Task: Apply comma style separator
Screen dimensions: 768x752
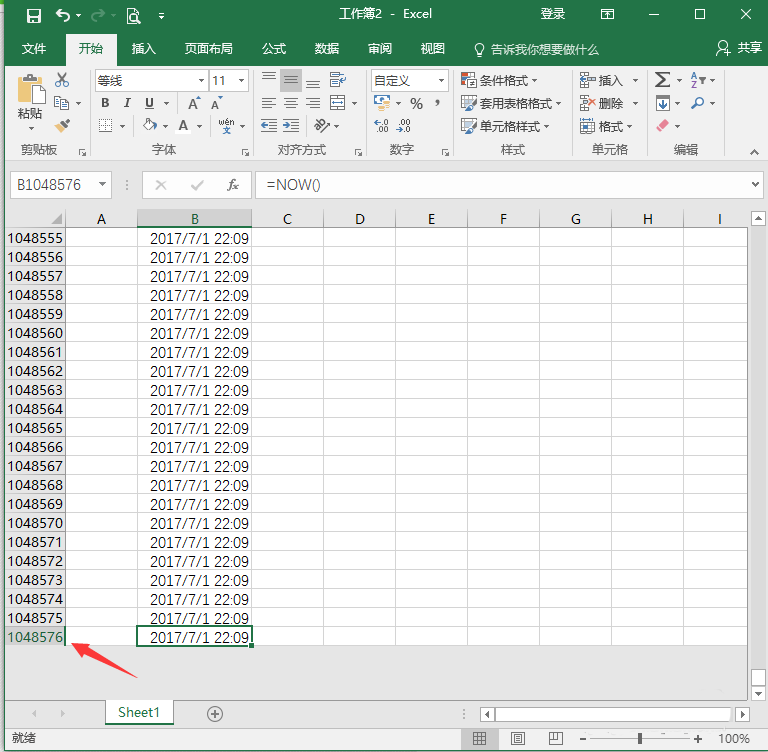Action: tap(437, 102)
